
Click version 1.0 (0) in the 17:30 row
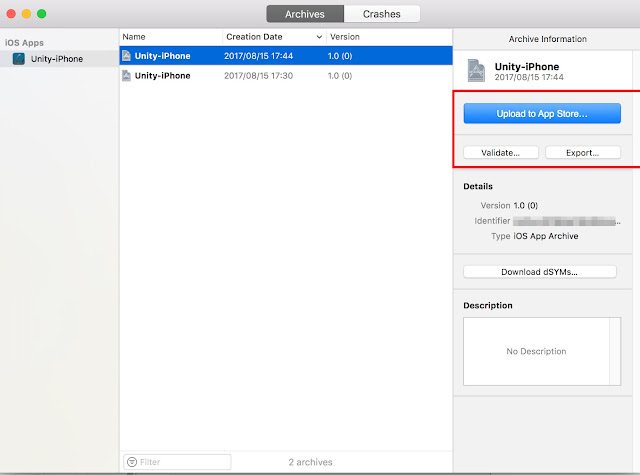point(340,75)
